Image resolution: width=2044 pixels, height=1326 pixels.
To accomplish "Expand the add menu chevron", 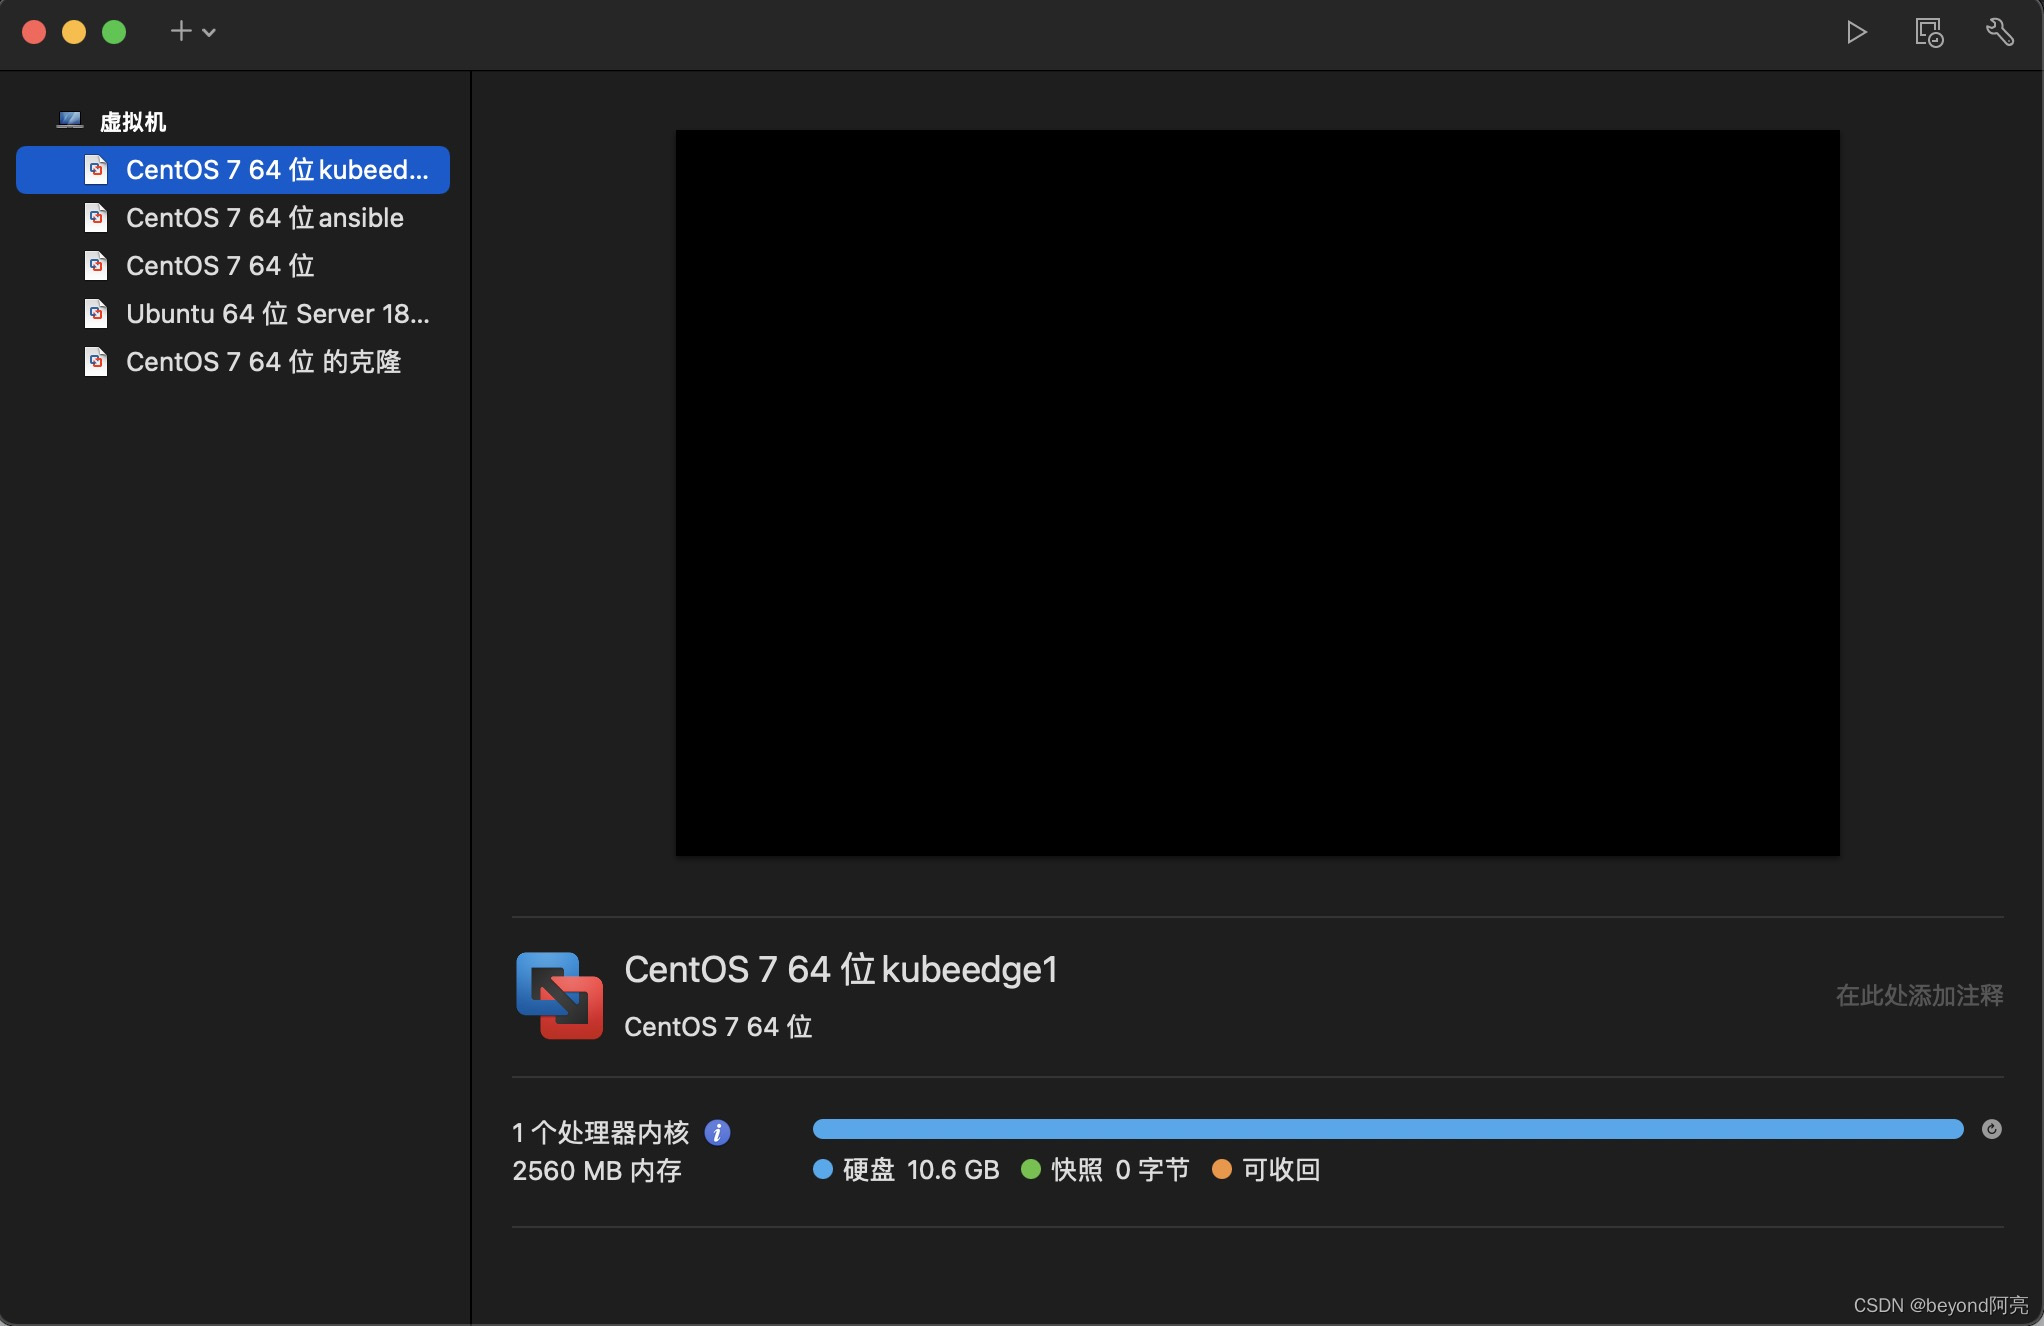I will 209,32.
